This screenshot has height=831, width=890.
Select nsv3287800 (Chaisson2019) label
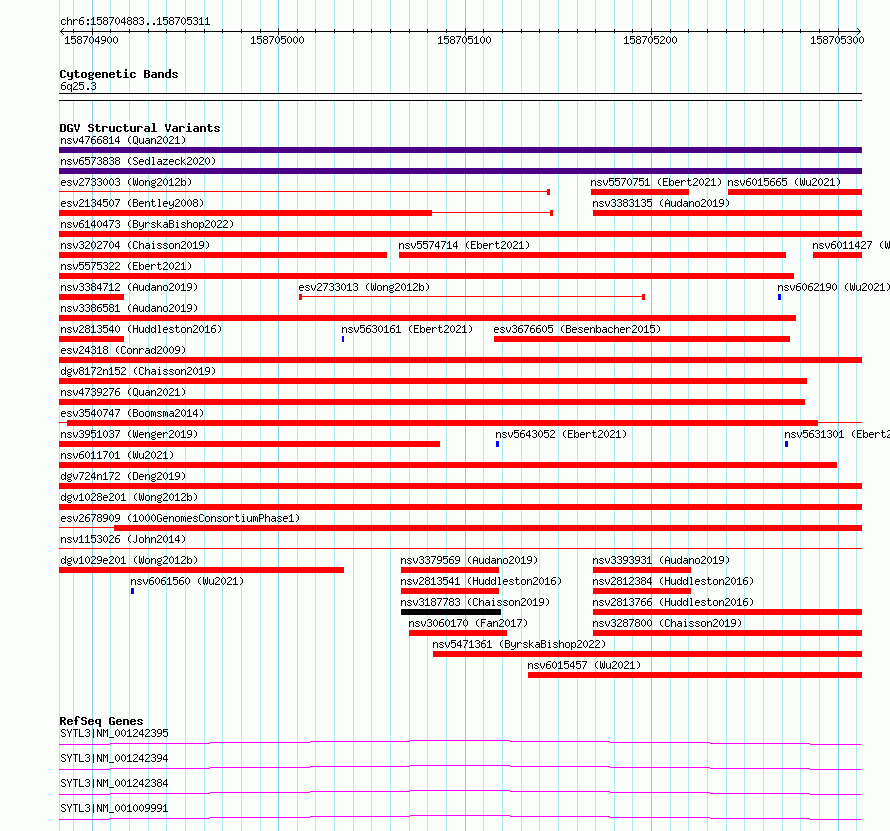[667, 623]
